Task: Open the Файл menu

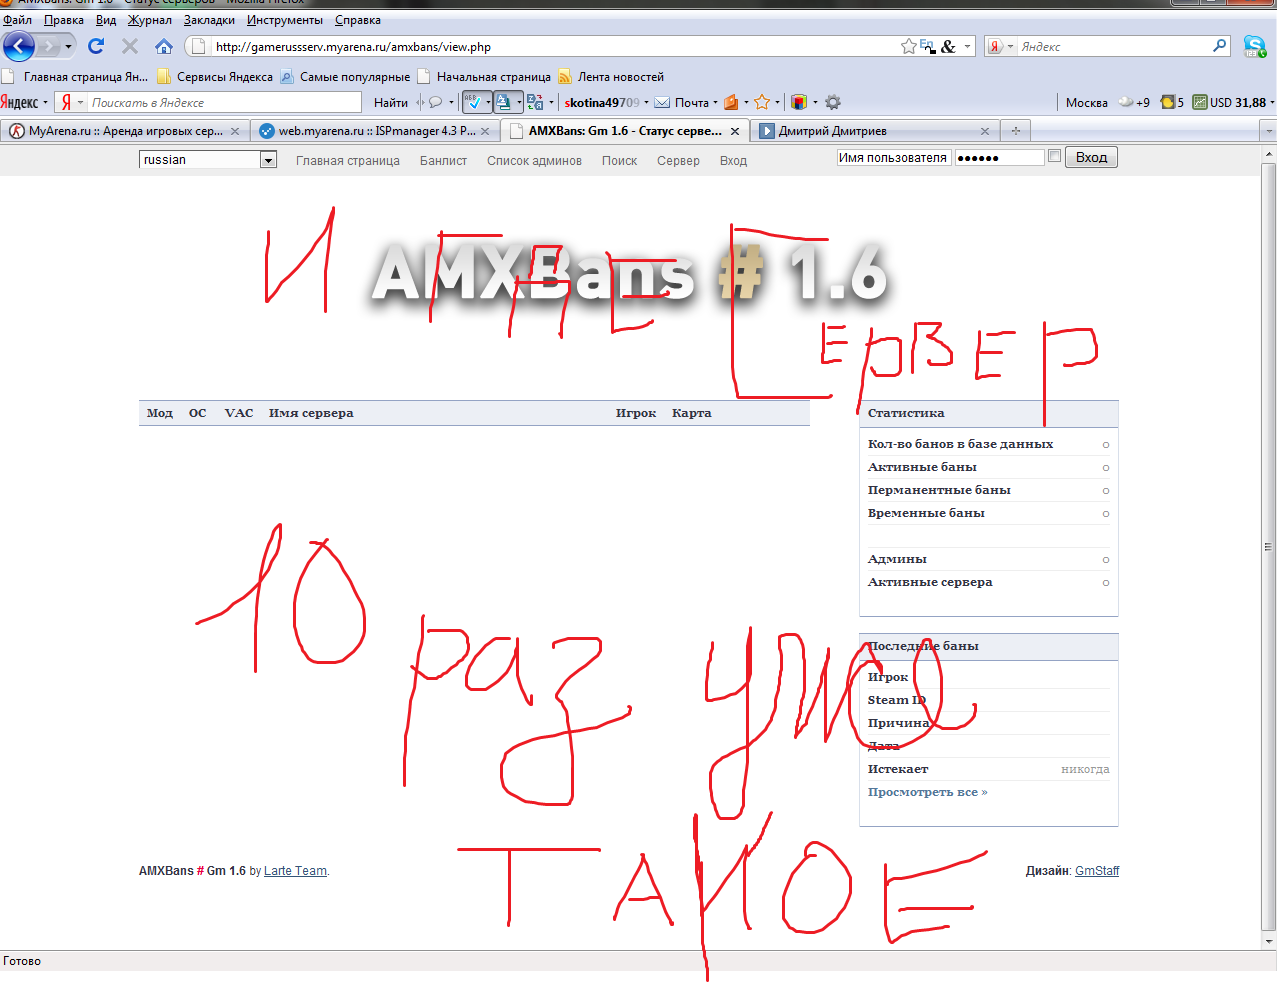Action: click(x=17, y=20)
